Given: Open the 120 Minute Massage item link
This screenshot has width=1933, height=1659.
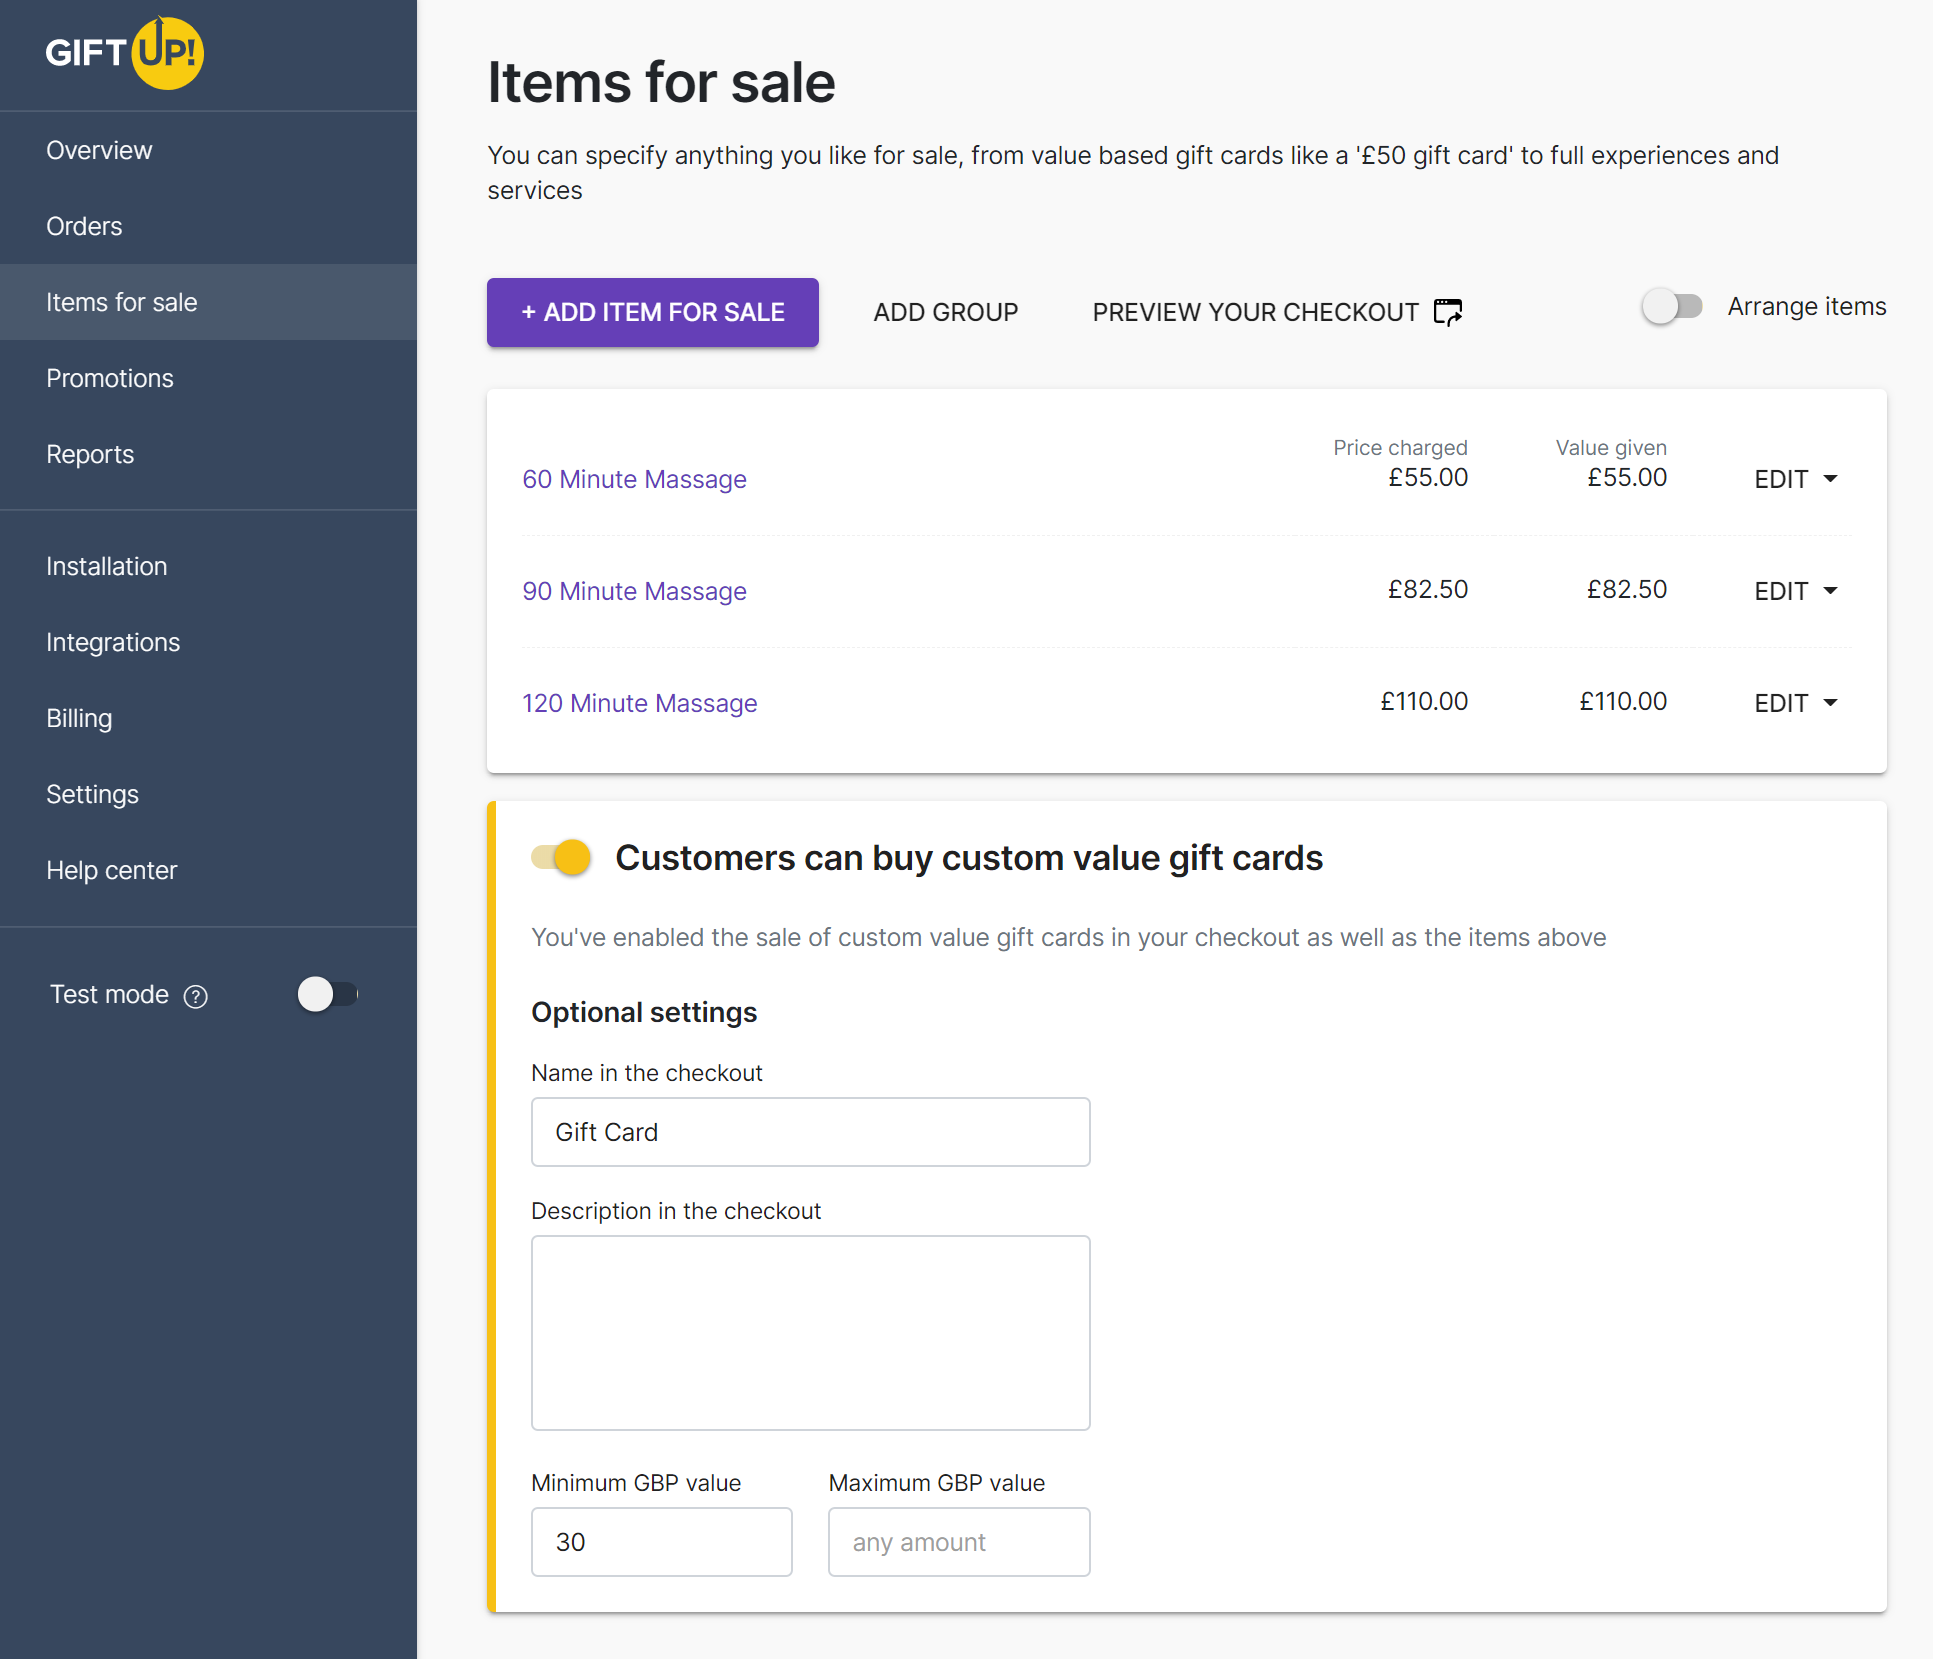Looking at the screenshot, I should [640, 703].
